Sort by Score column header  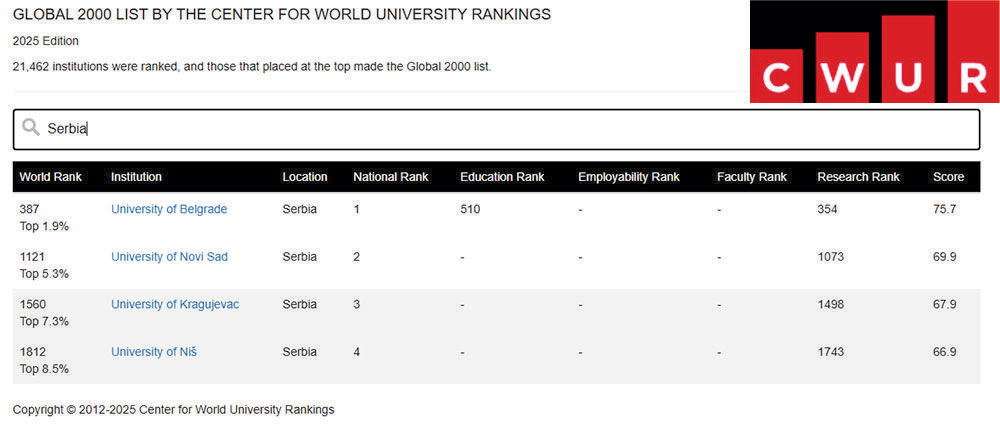[948, 177]
